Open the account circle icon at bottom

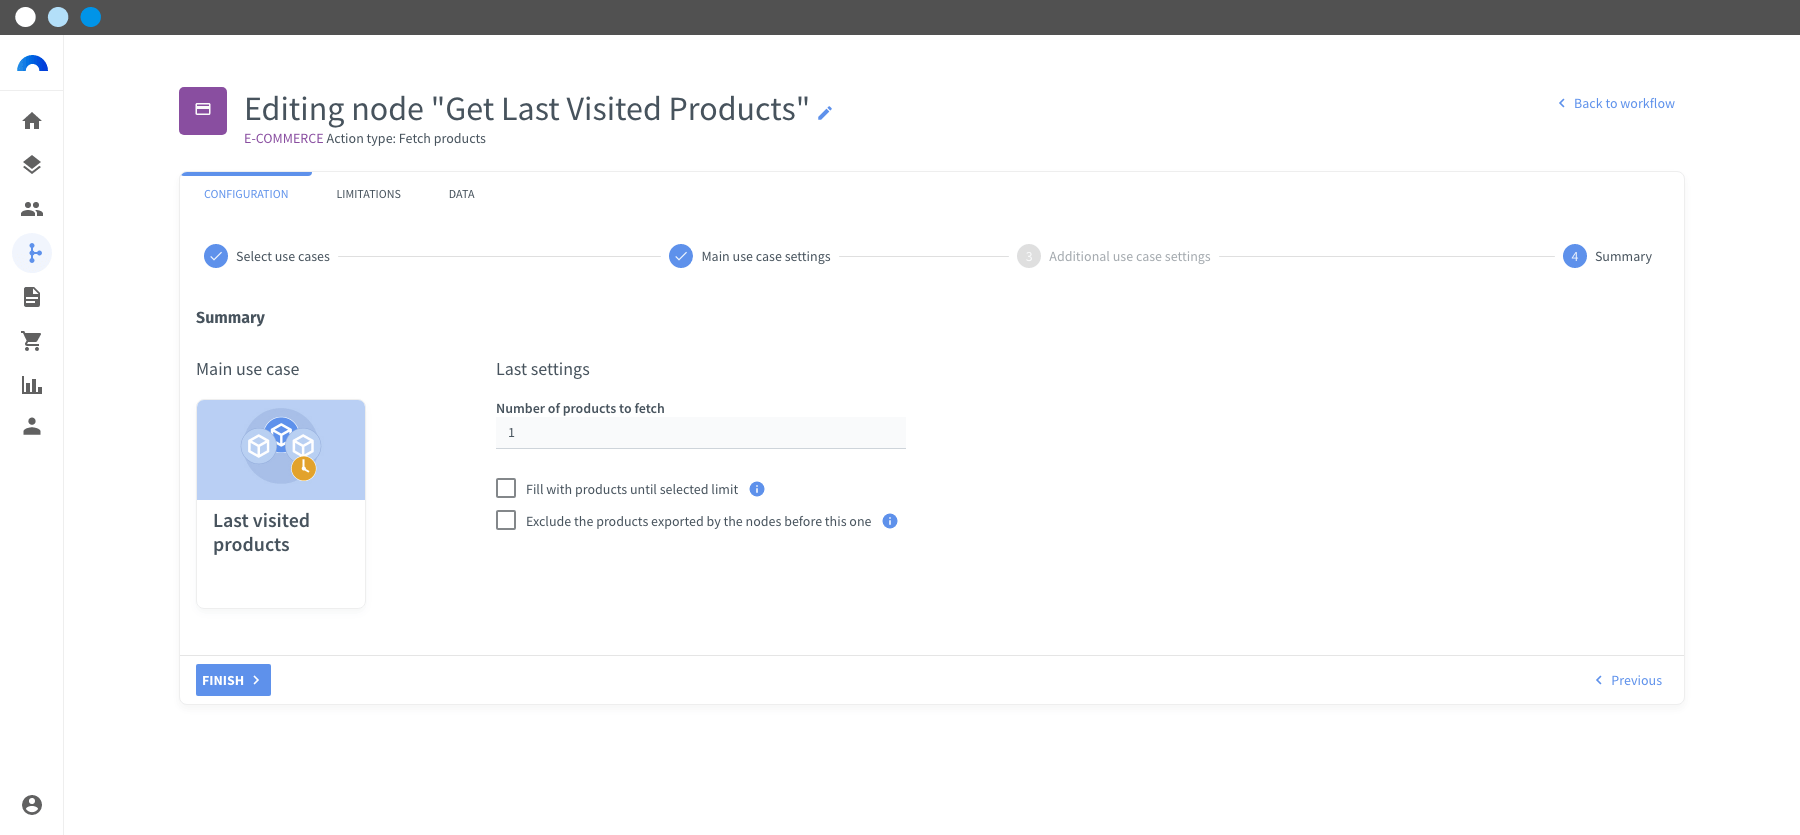pos(32,805)
